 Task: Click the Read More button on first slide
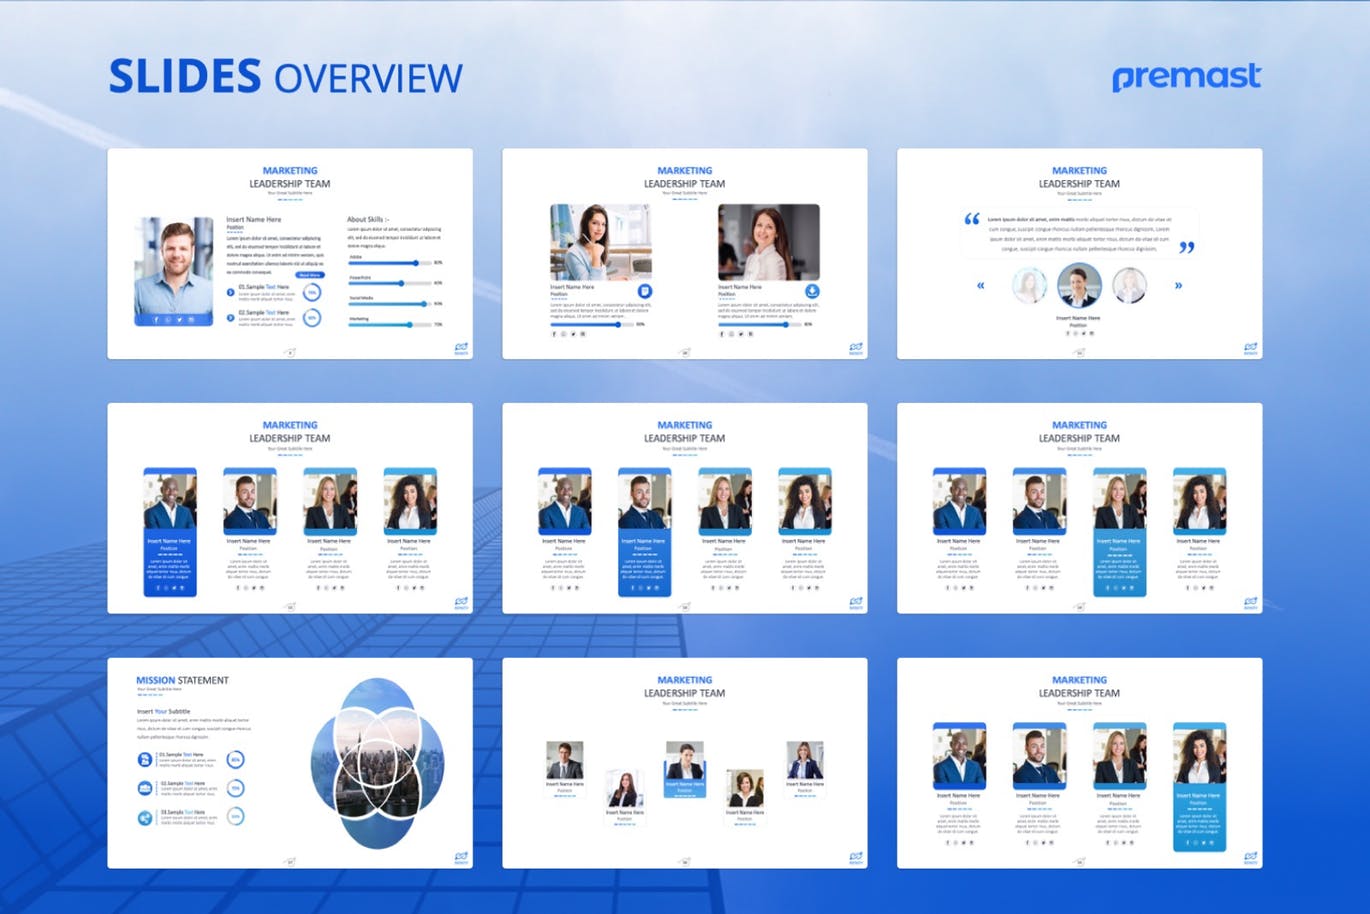(309, 274)
